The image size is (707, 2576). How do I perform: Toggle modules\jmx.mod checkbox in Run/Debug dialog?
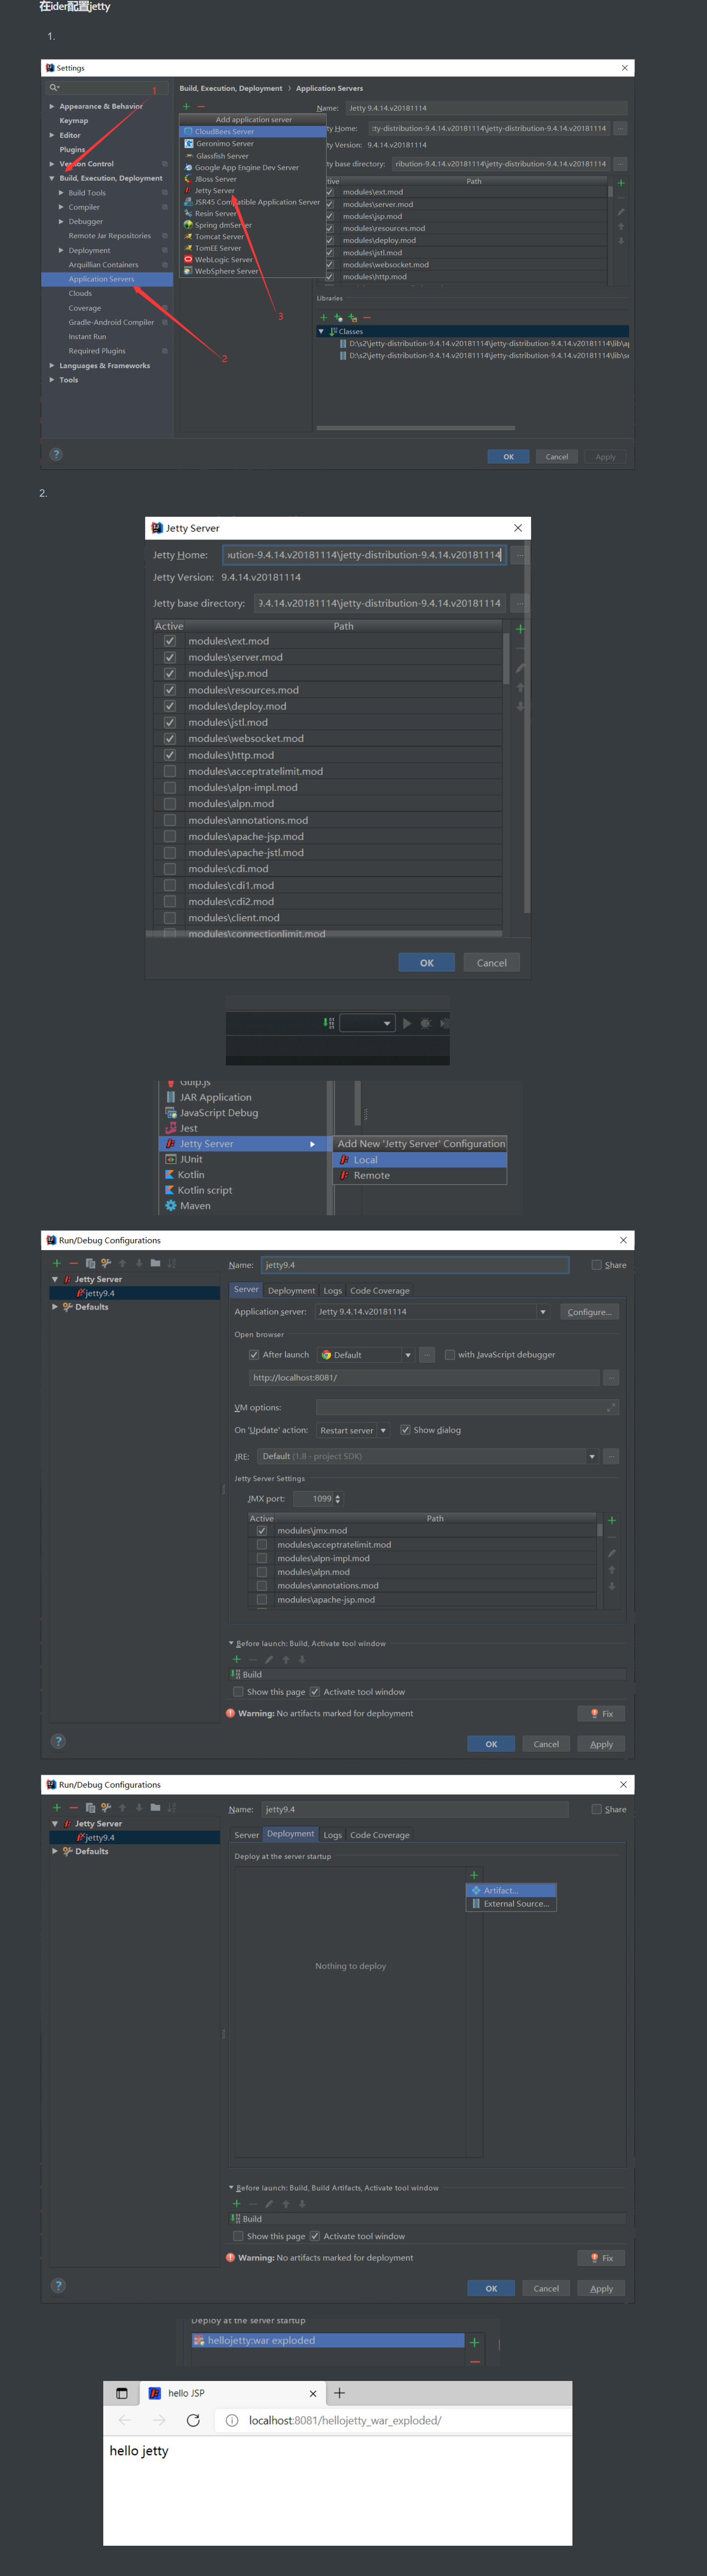[x=262, y=1531]
